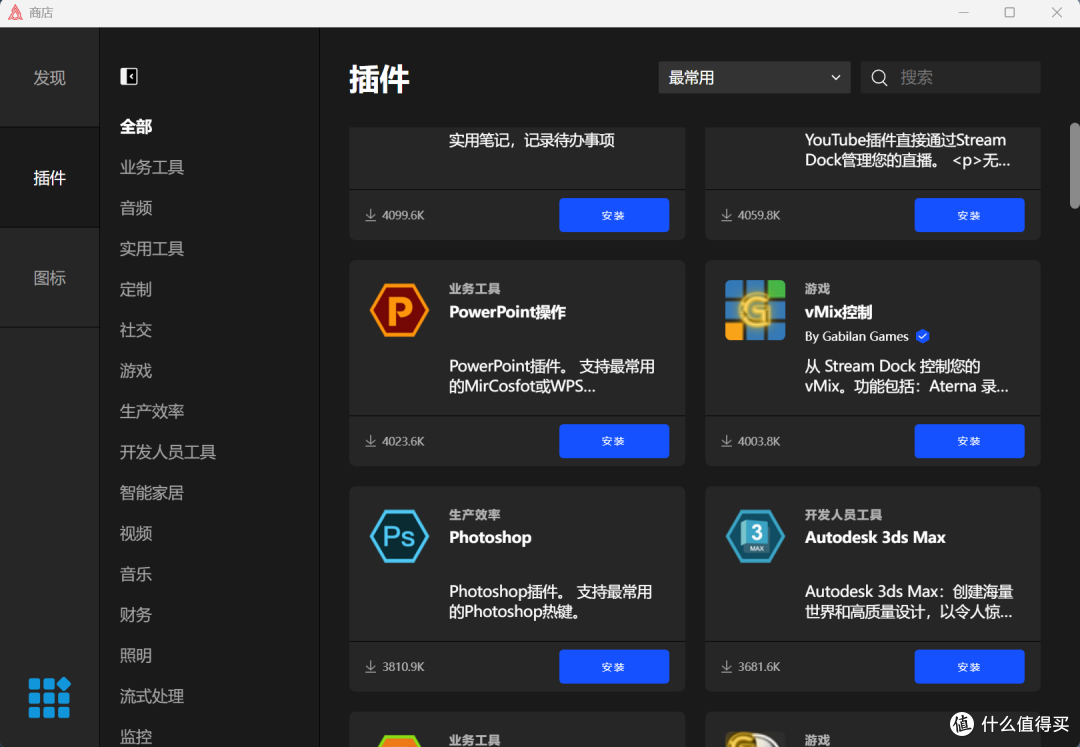Install the plugin with 4099.6K downloads
This screenshot has width=1080, height=747.
click(614, 215)
